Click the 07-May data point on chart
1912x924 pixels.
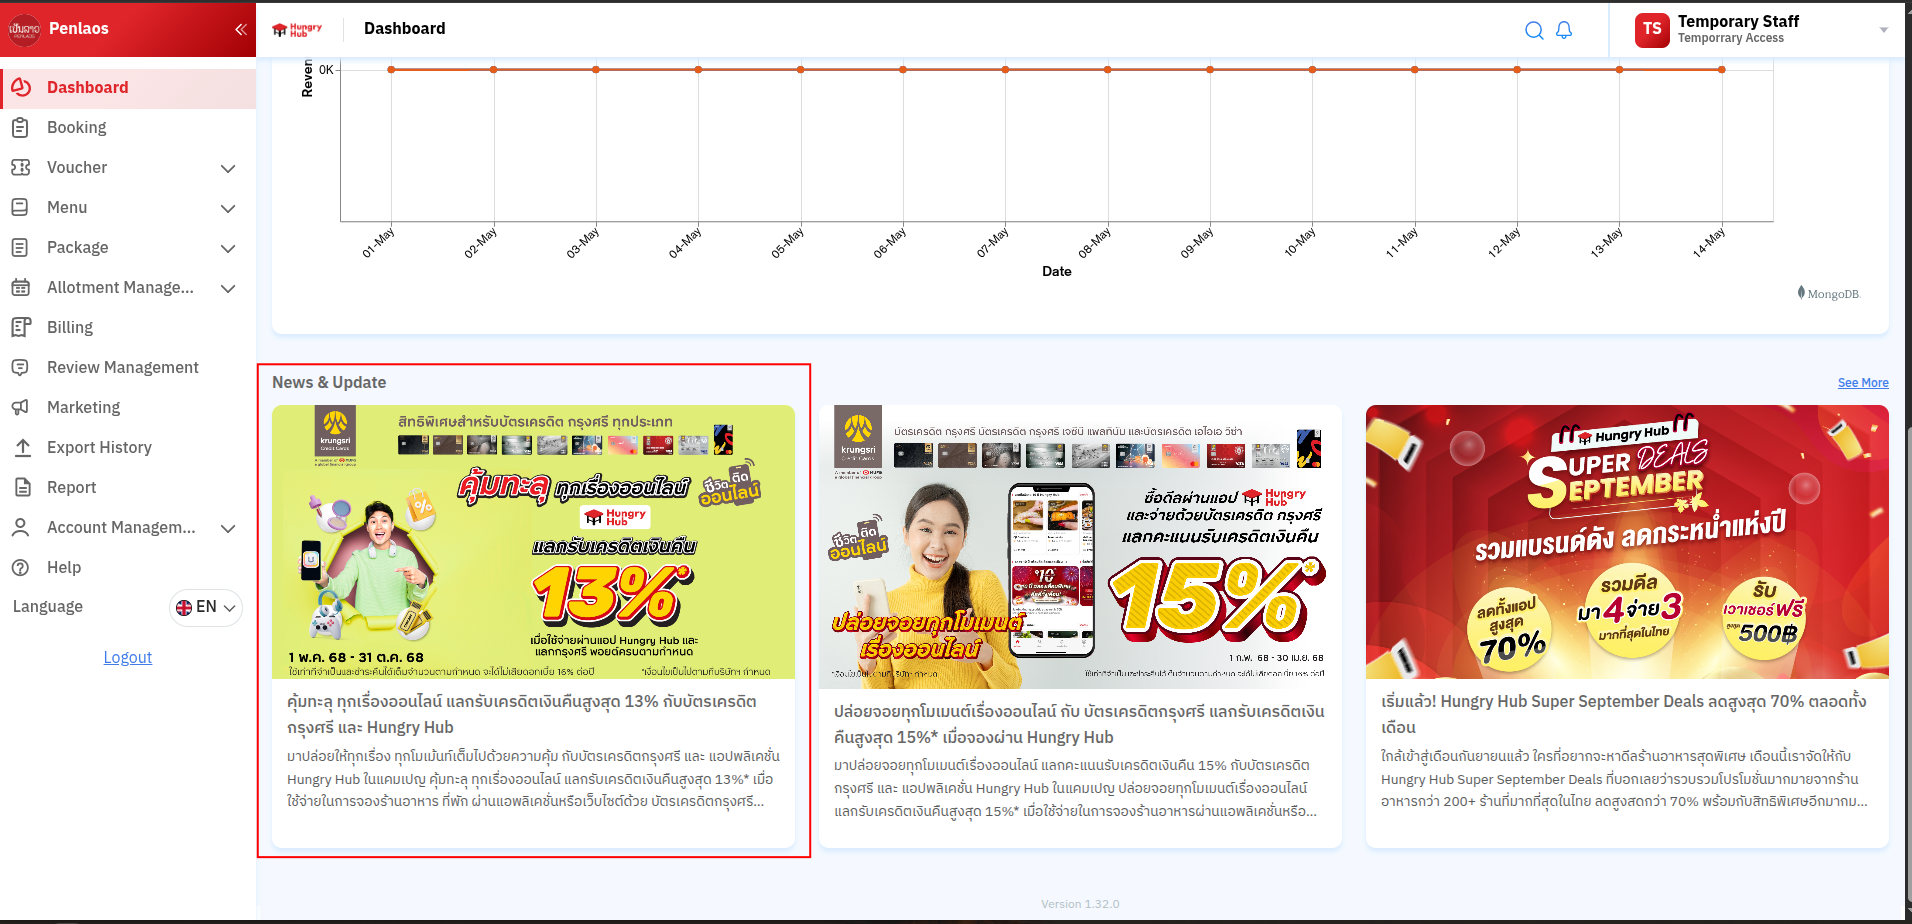(x=1005, y=70)
